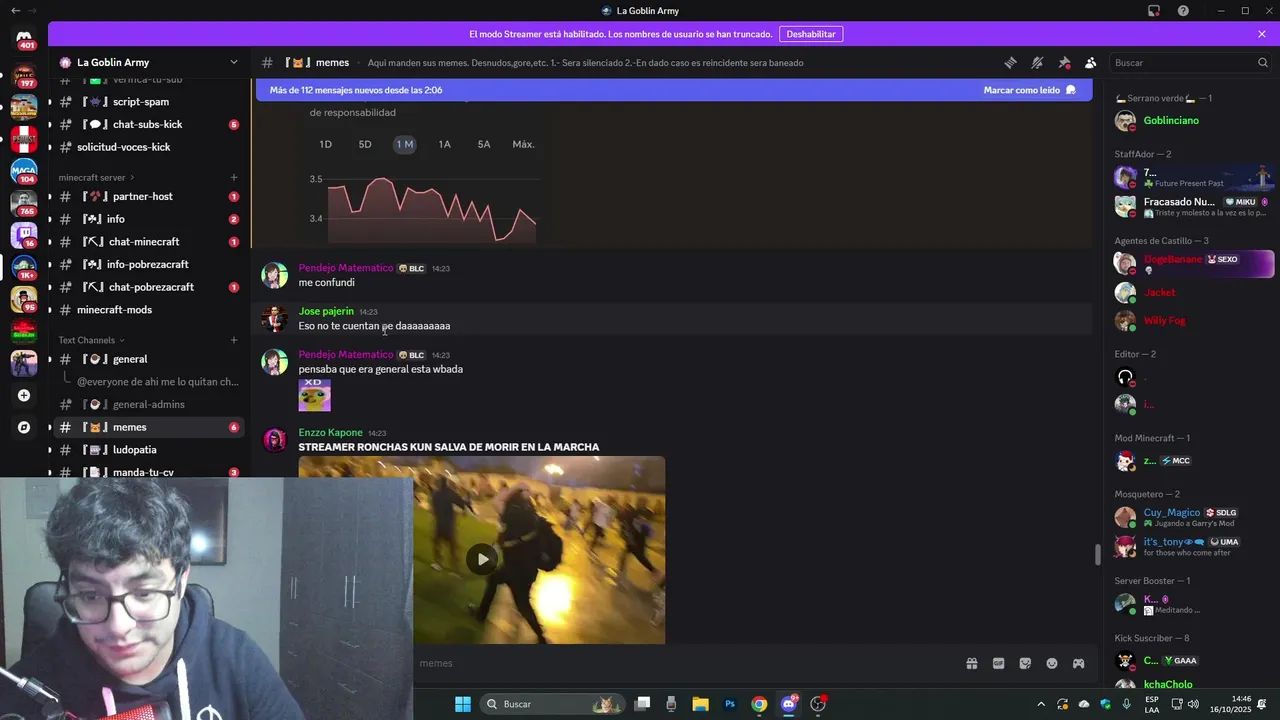Open the chat-minecraft channel
This screenshot has height=720, width=1280.
[149, 242]
